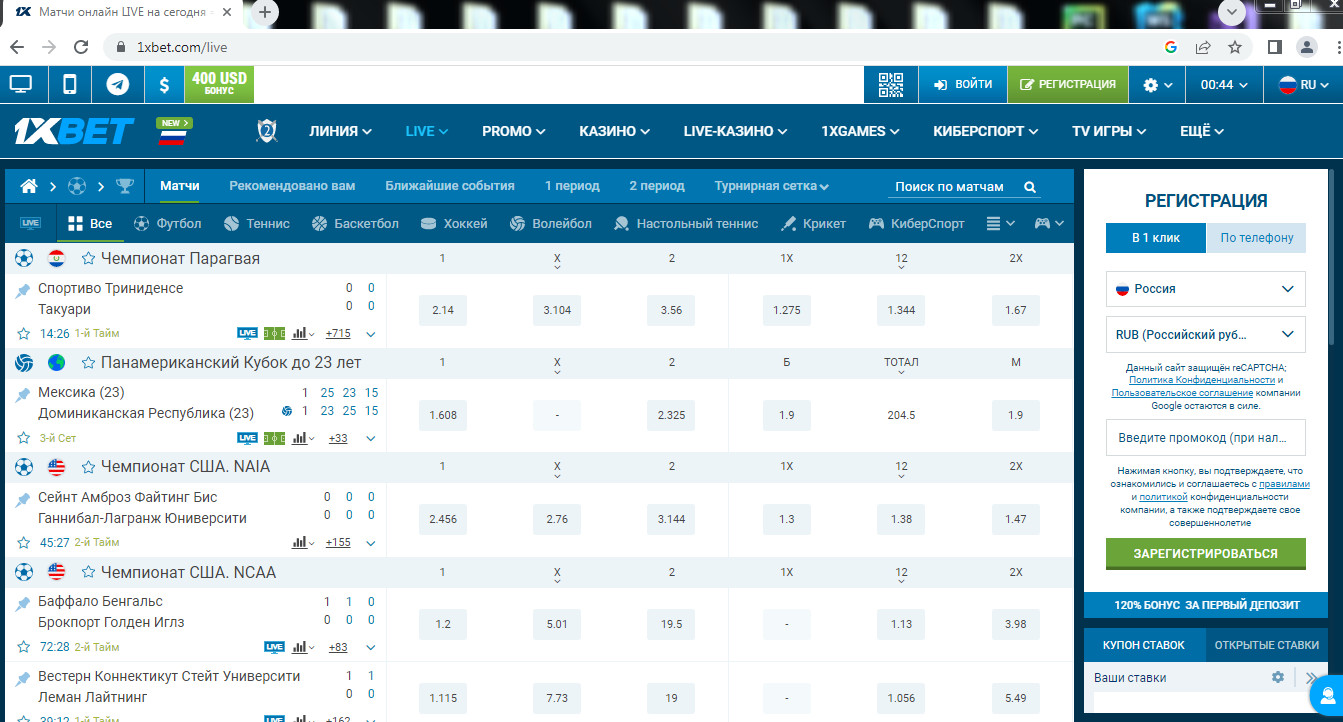
Task: Pin the Баффало Бенгальс match
Action: pos(23,604)
